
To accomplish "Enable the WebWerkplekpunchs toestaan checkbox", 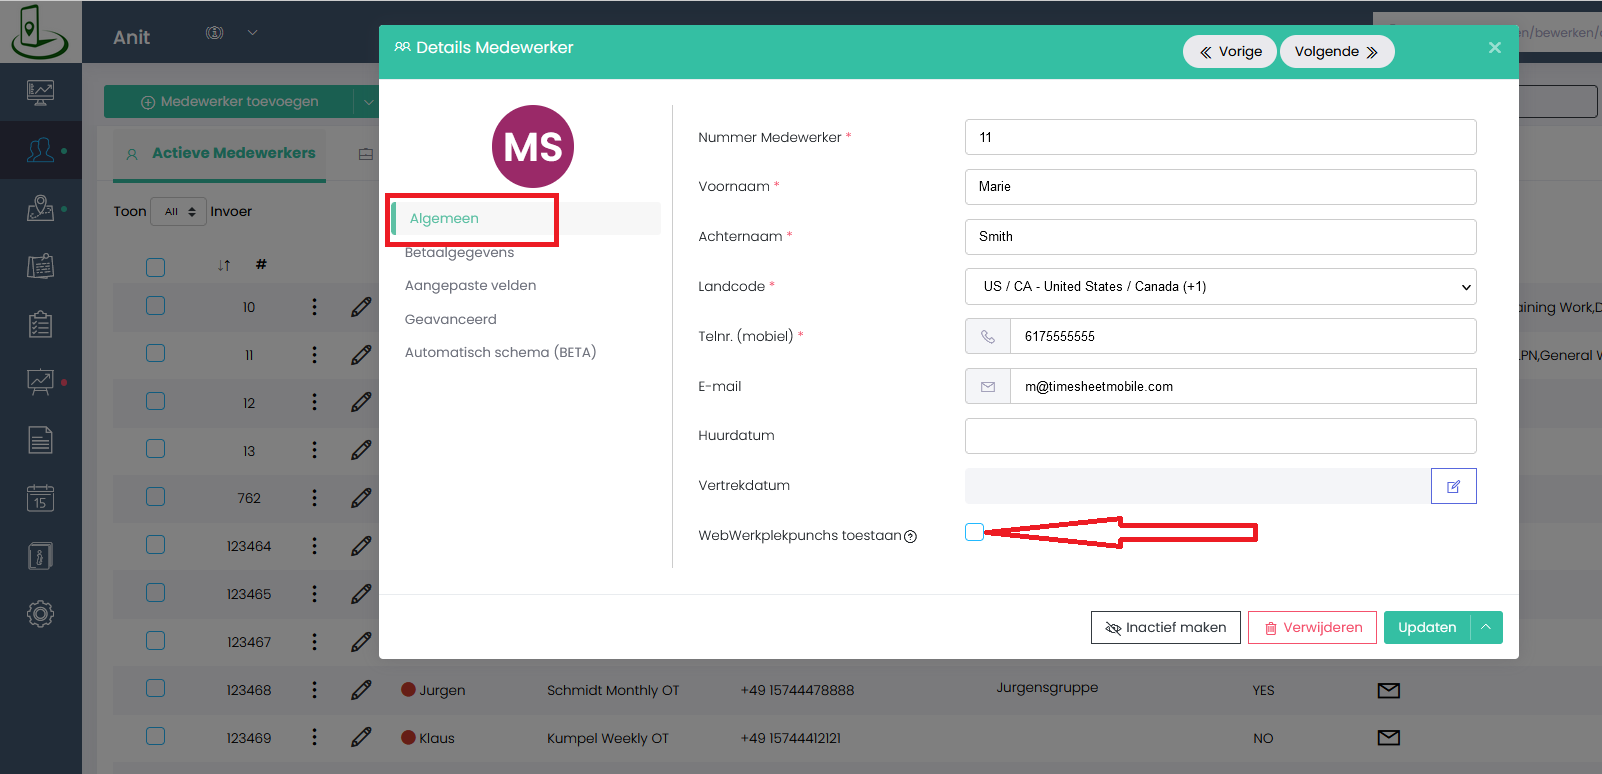I will 974,532.
